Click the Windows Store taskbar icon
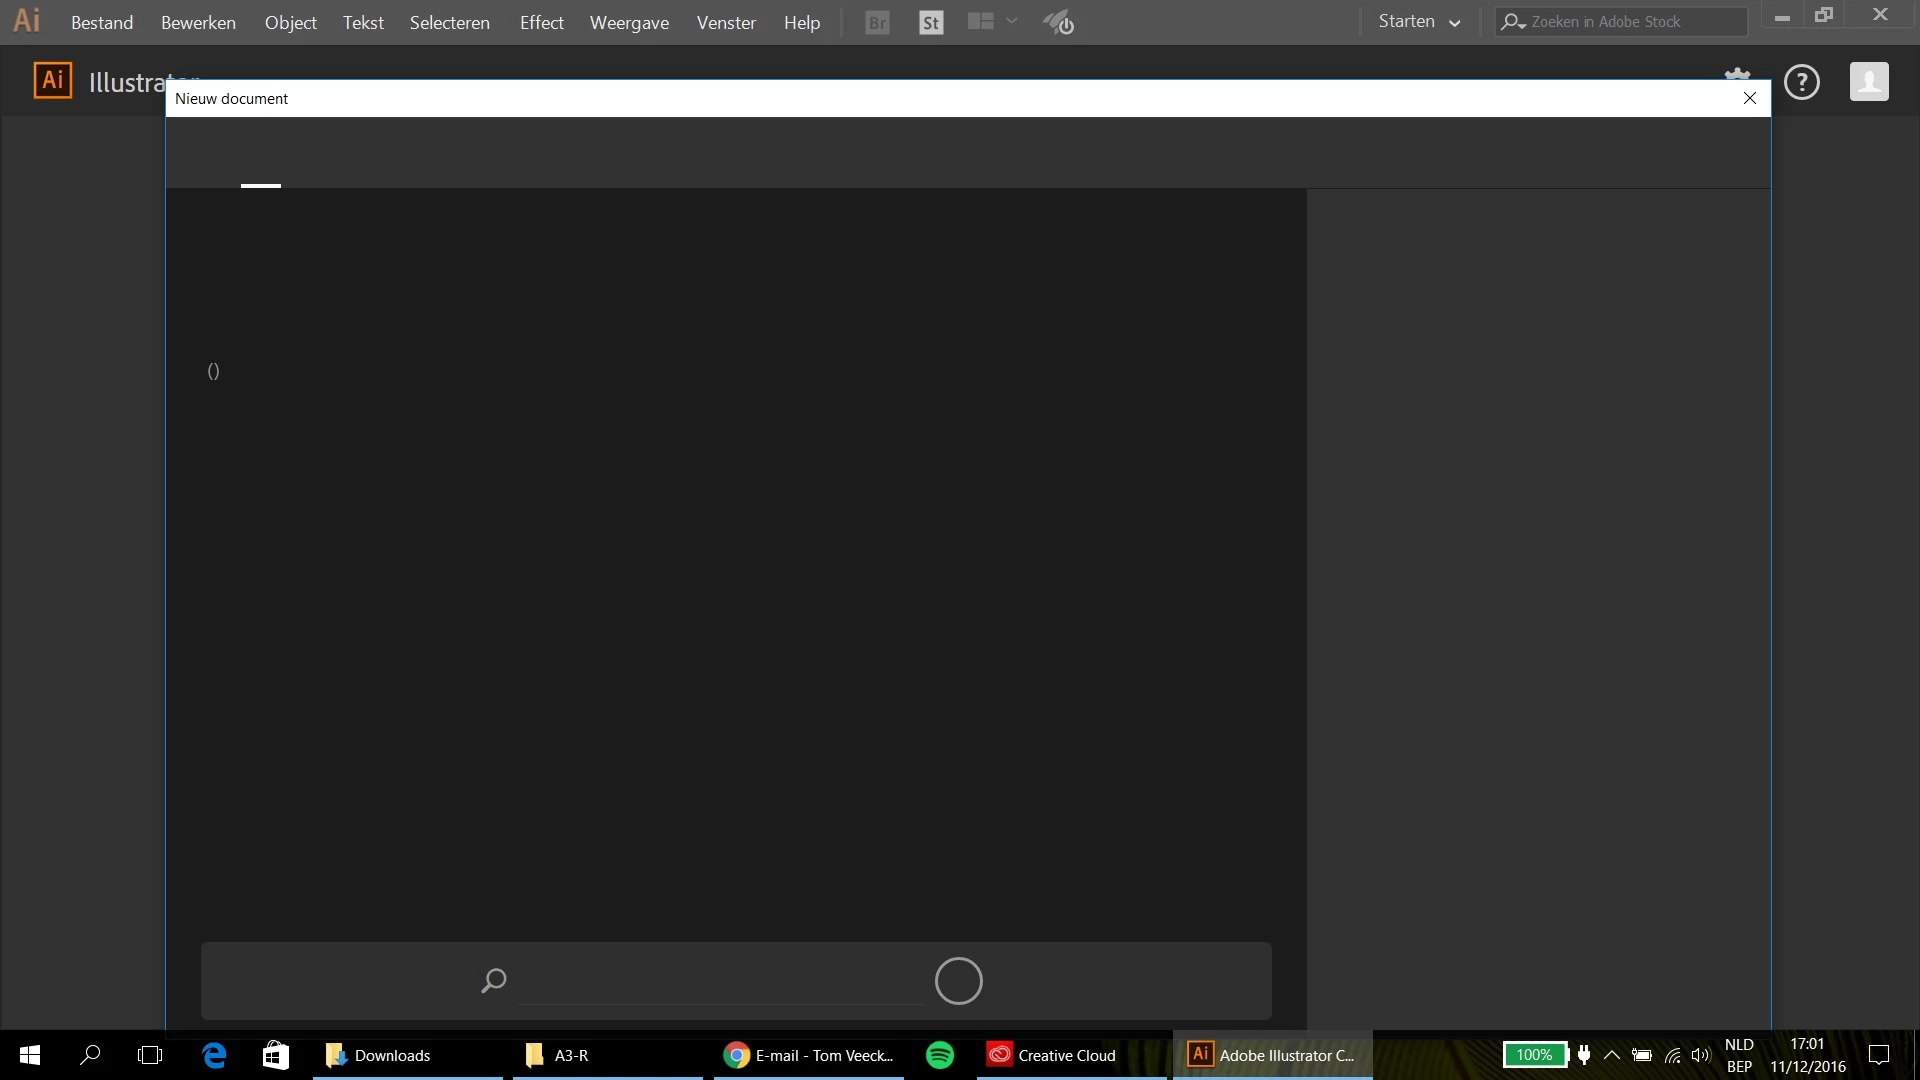1920x1080 pixels. tap(275, 1055)
